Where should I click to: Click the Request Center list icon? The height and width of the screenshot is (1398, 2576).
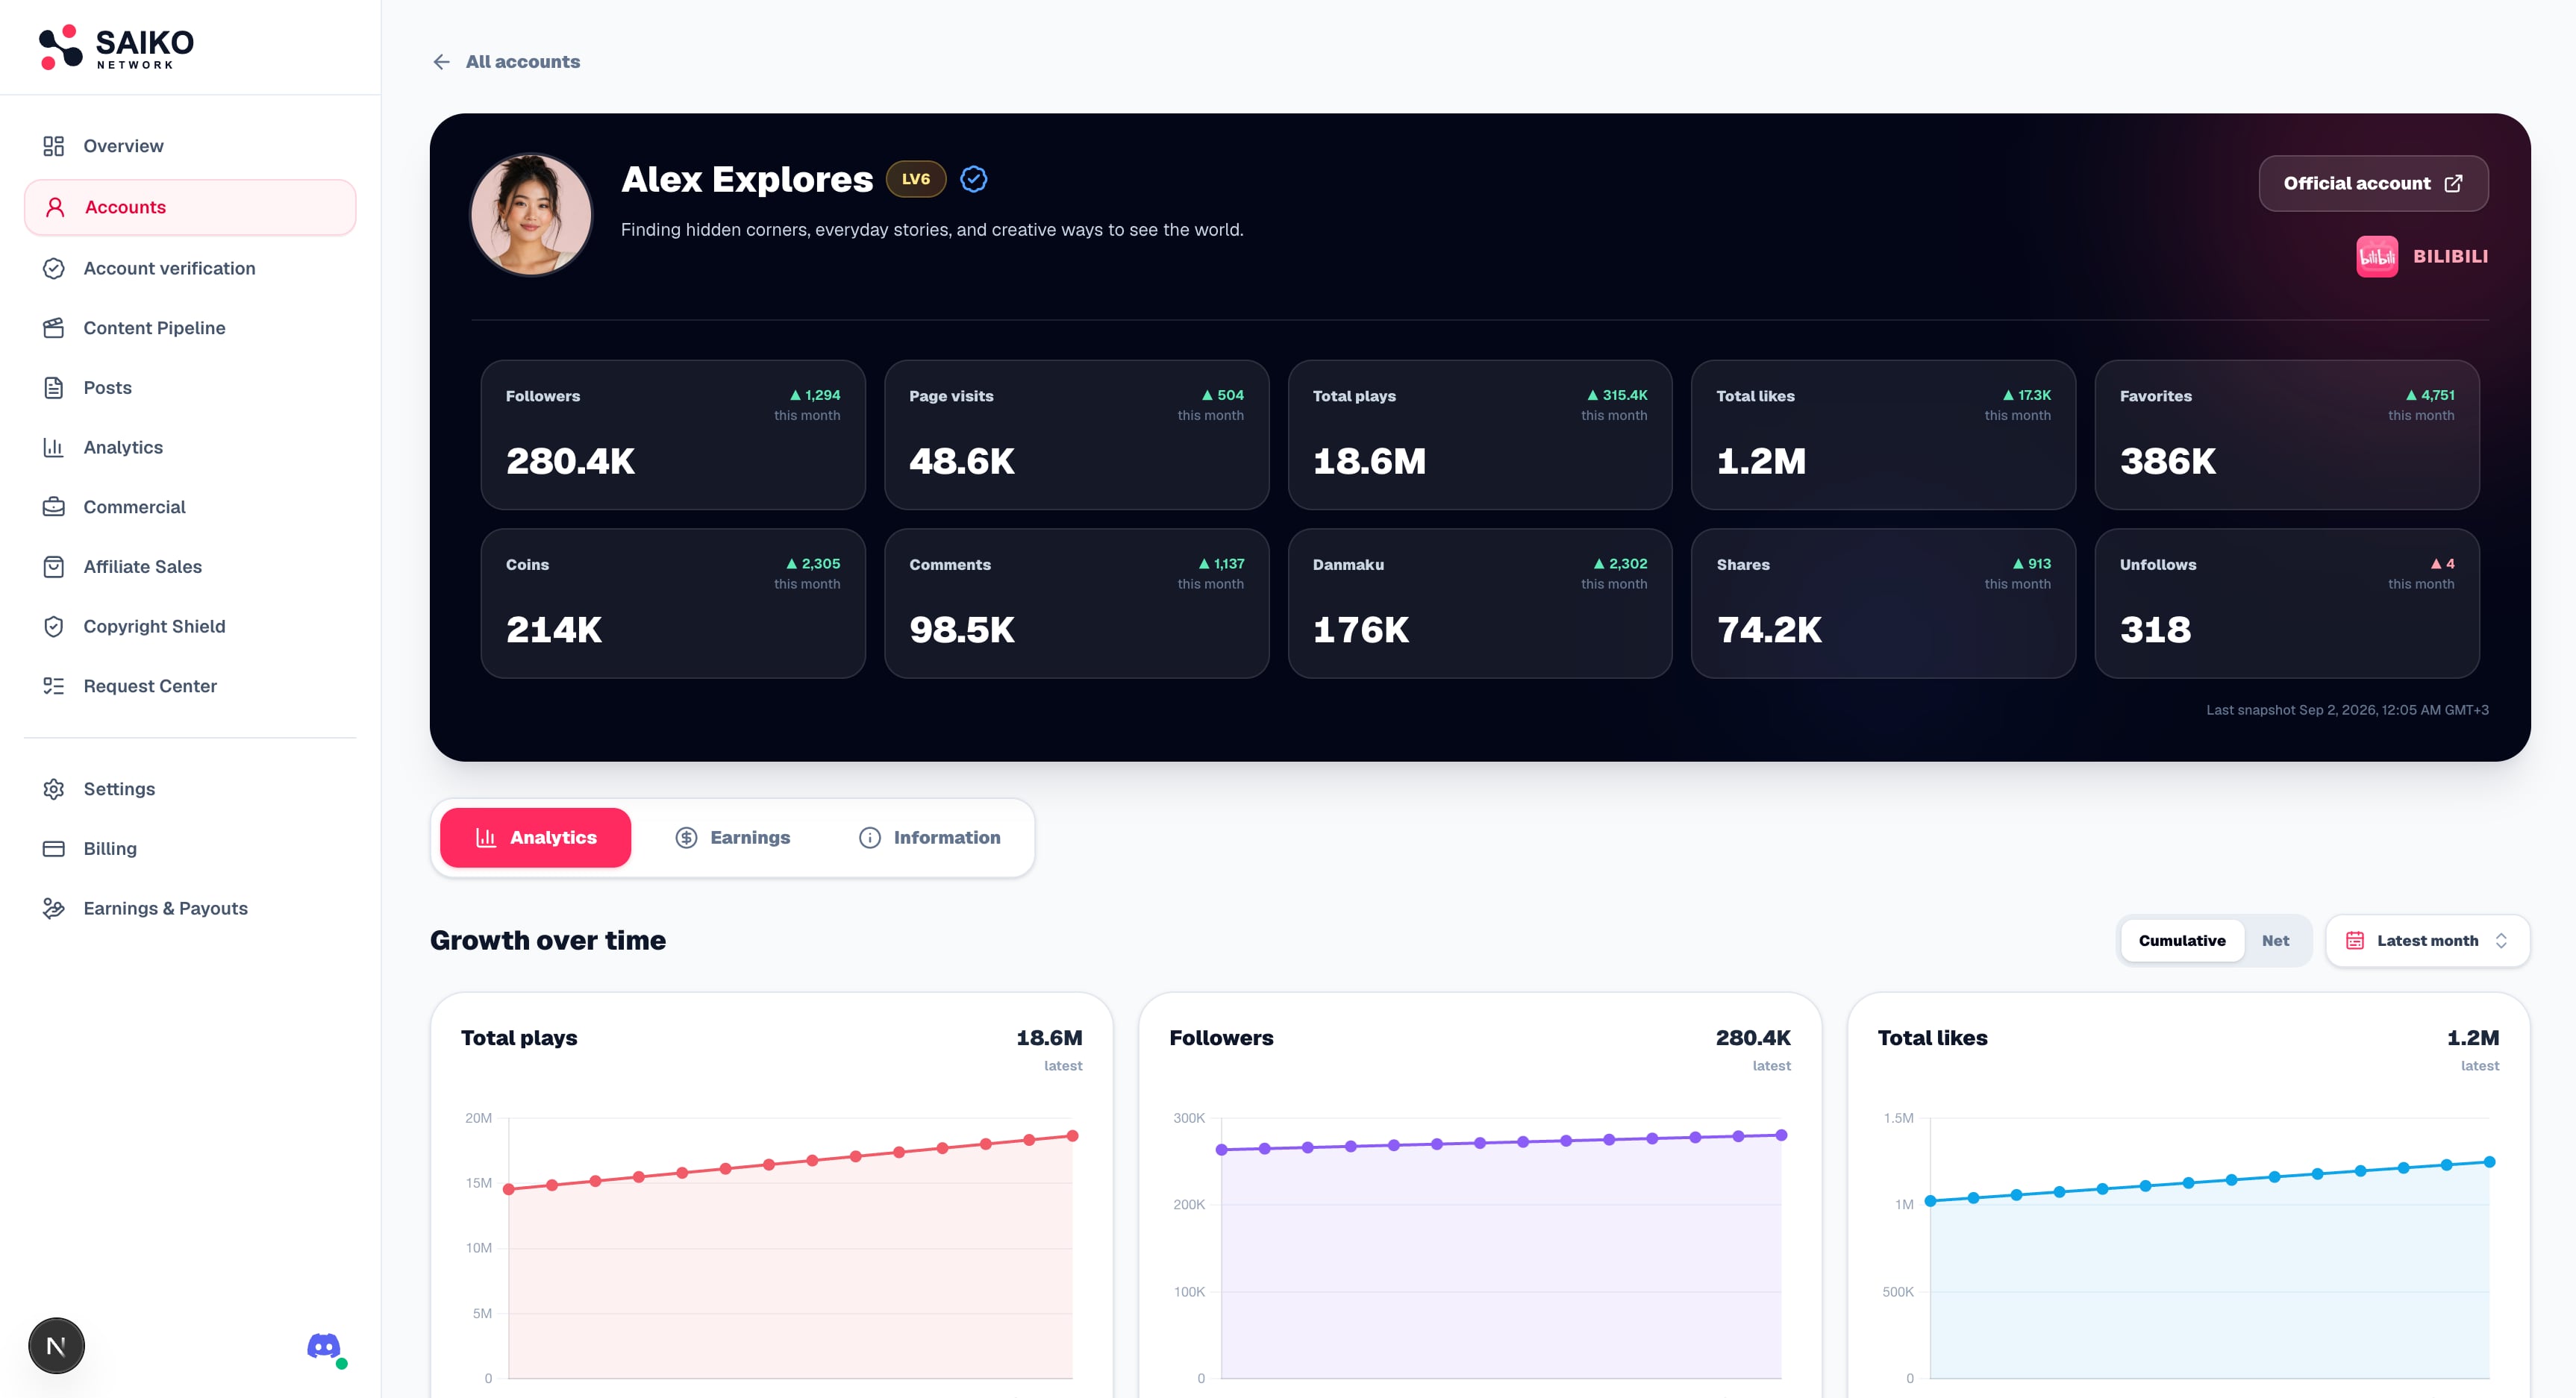(x=54, y=686)
